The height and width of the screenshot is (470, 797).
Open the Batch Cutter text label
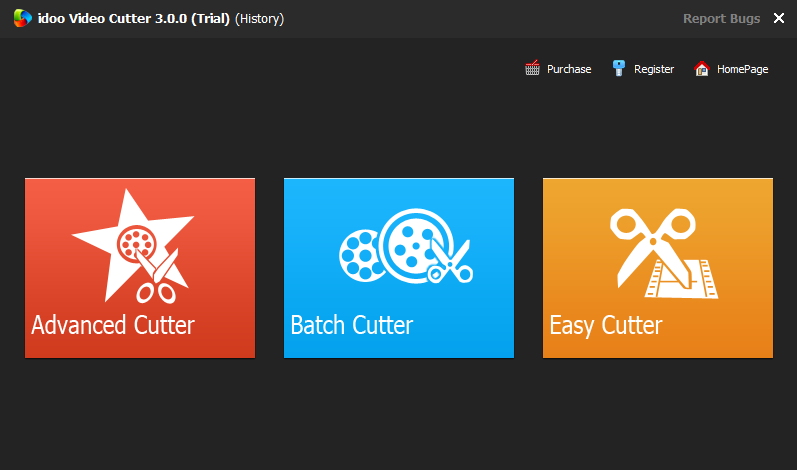click(x=352, y=325)
